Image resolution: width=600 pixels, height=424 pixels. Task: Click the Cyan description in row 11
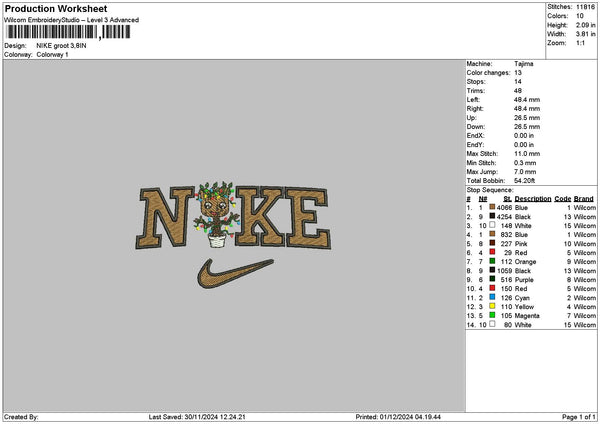[x=522, y=298]
